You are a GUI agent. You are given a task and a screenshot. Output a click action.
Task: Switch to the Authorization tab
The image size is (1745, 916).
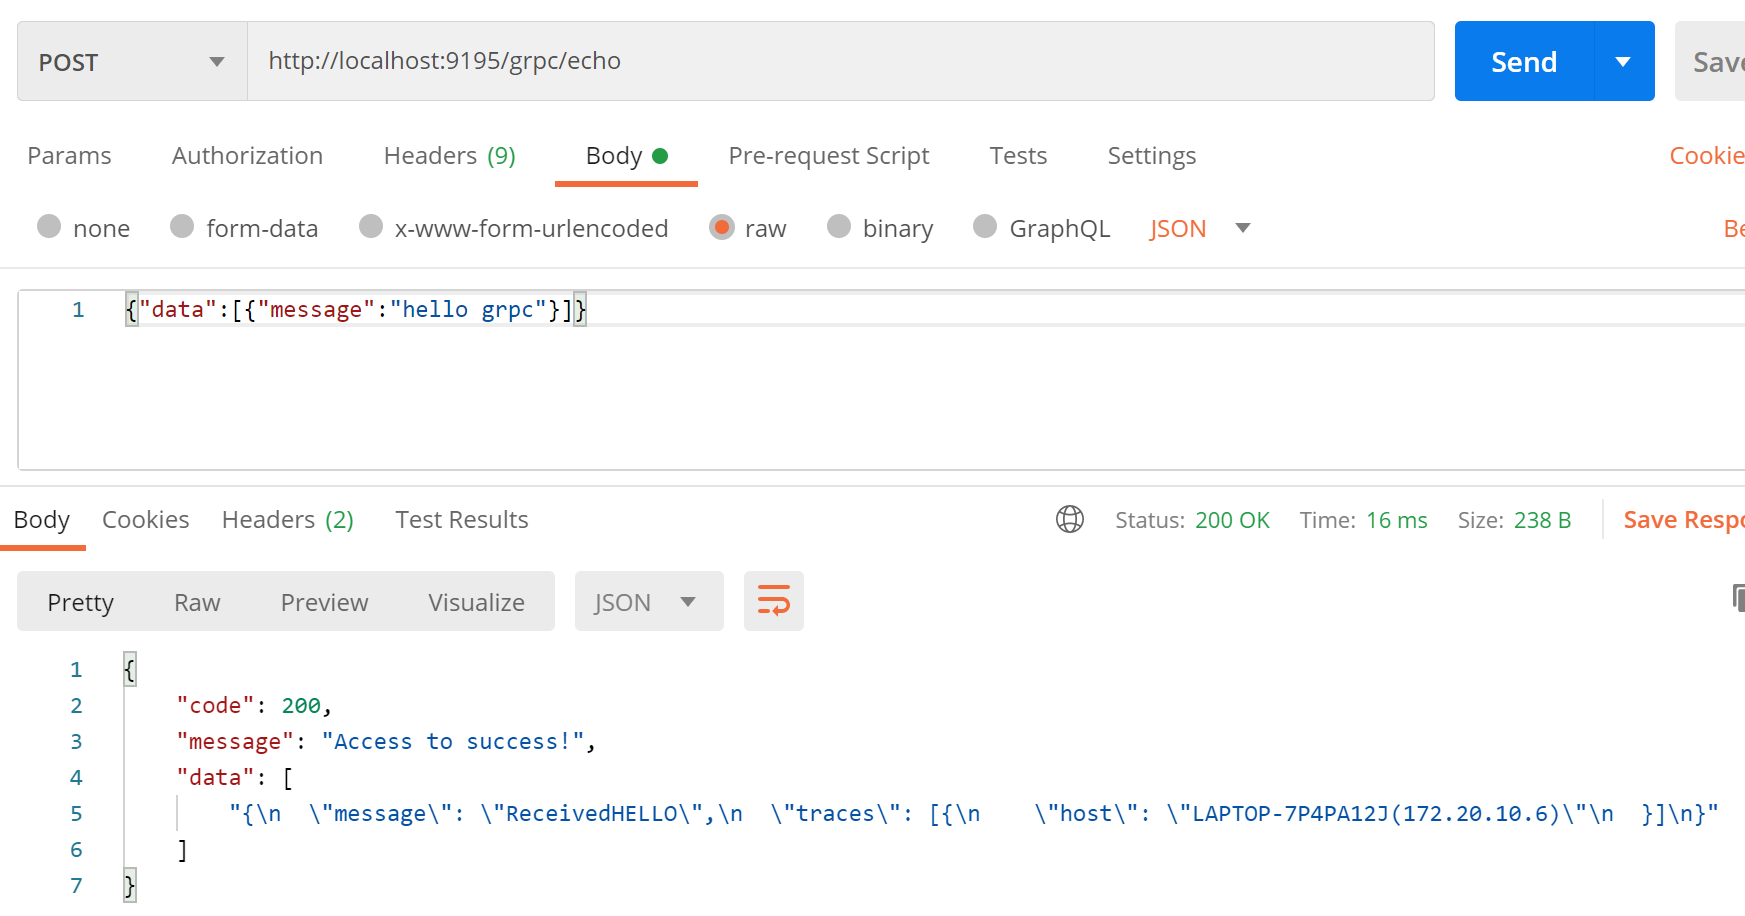tap(247, 156)
